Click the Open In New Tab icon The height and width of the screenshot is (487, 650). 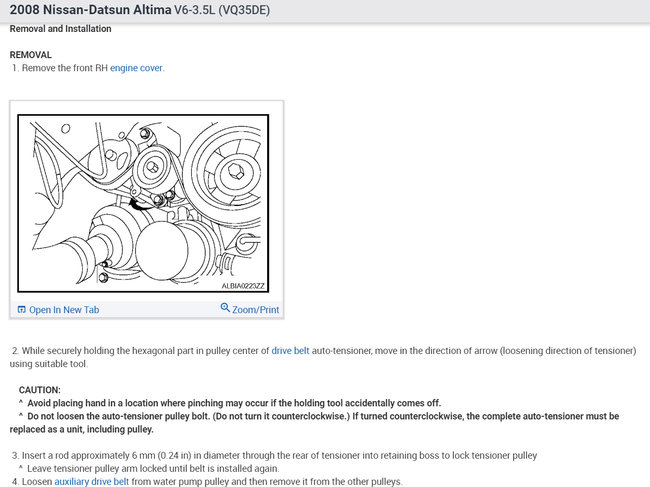pos(22,310)
